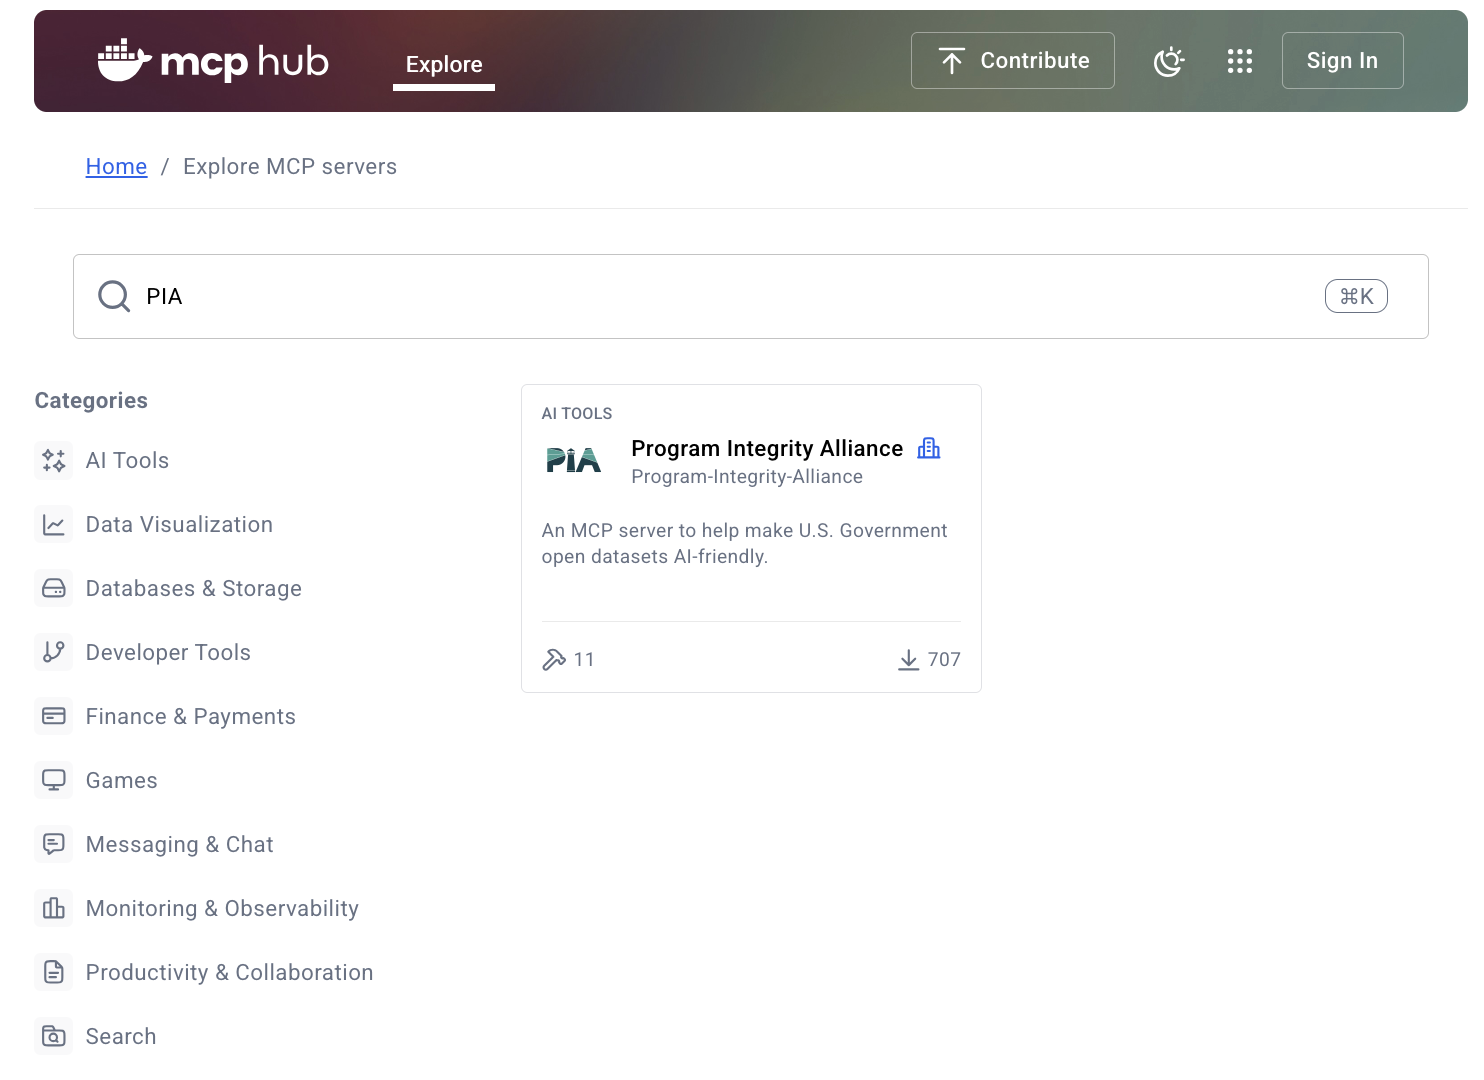Select the Data Visualization chart icon
This screenshot has width=1484, height=1080.
[54, 525]
